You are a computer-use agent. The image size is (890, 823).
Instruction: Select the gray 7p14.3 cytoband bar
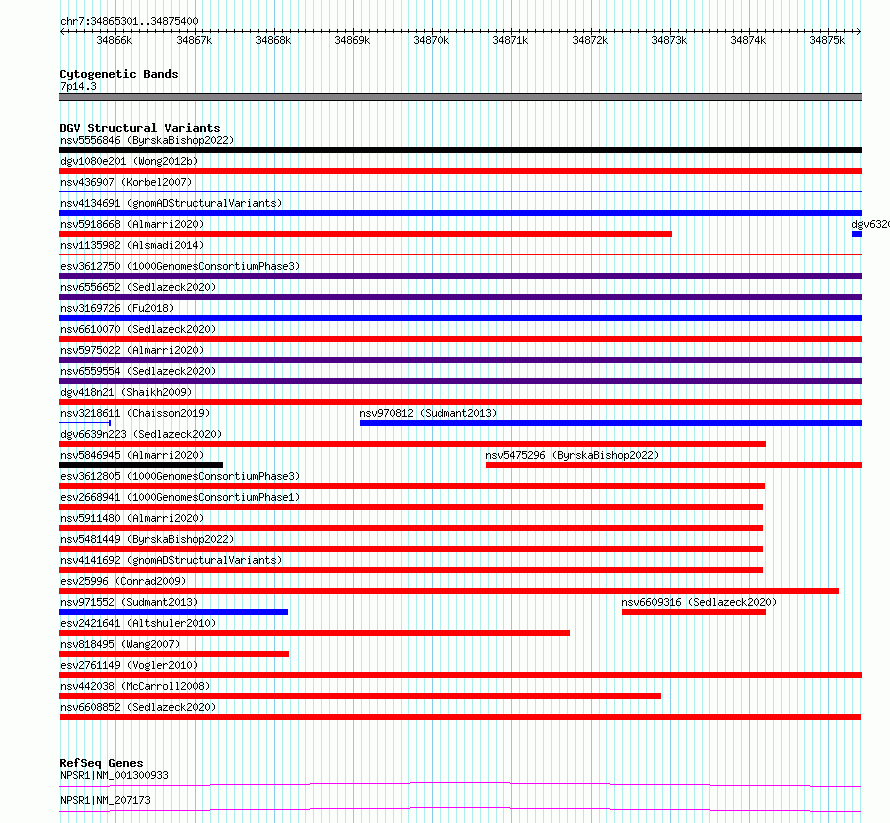coord(460,97)
